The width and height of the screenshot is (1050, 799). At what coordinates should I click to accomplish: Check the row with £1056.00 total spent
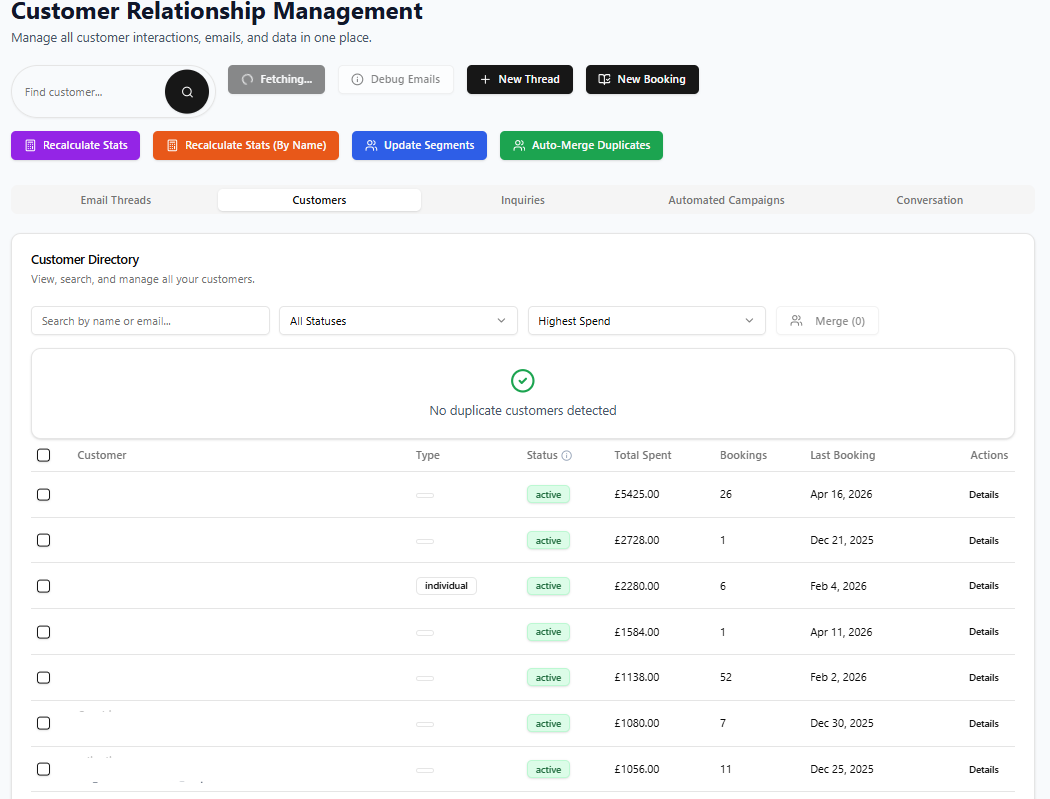pos(44,769)
